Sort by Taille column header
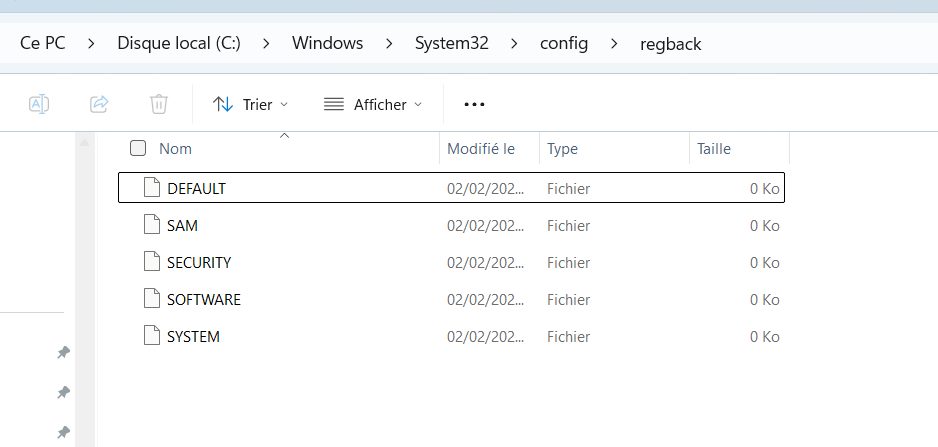The image size is (938, 447). click(714, 149)
